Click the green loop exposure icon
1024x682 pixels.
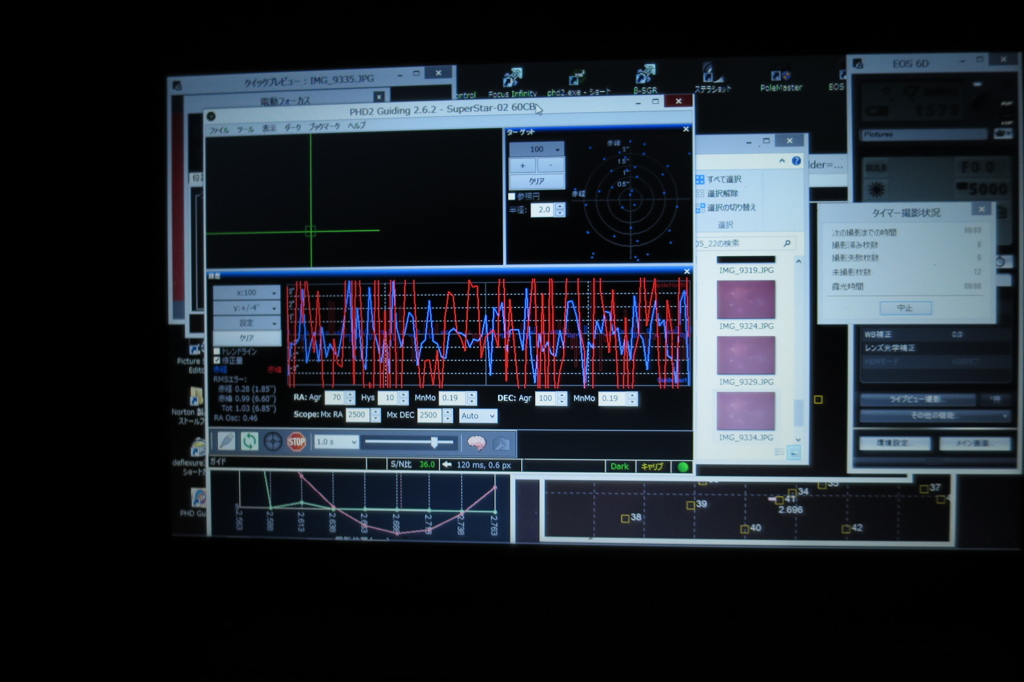(x=249, y=442)
